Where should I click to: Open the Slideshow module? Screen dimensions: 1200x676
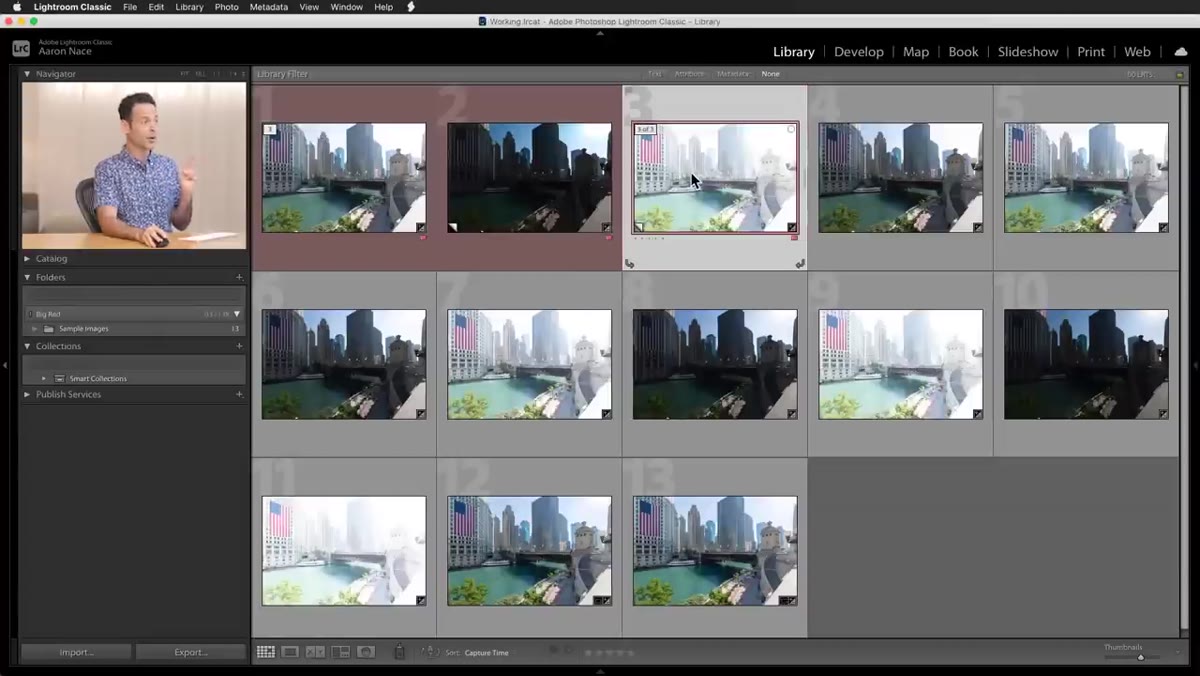pyautogui.click(x=1028, y=52)
